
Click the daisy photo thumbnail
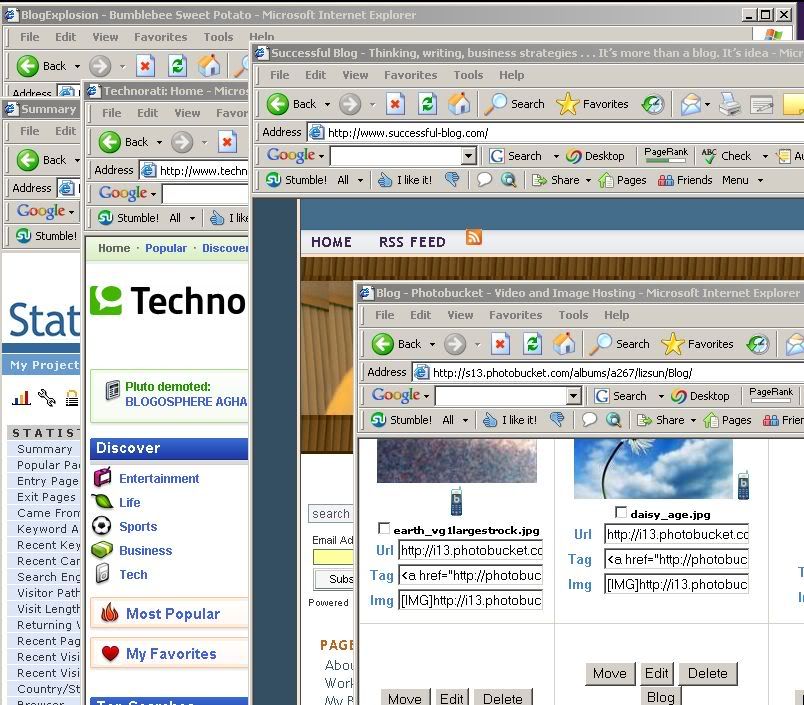point(653,468)
